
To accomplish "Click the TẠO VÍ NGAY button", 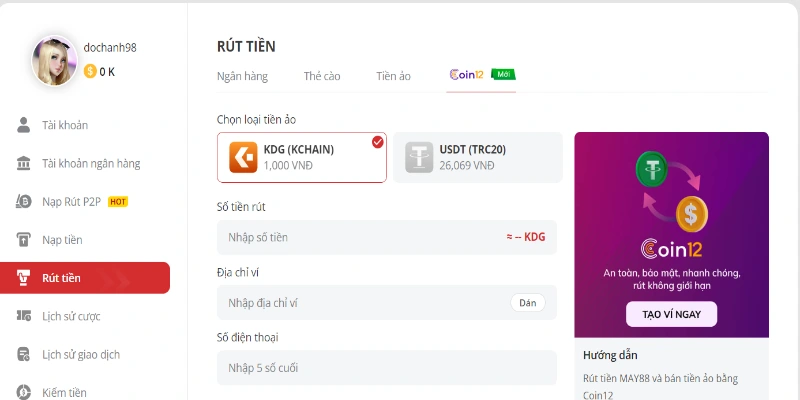I will pos(671,314).
